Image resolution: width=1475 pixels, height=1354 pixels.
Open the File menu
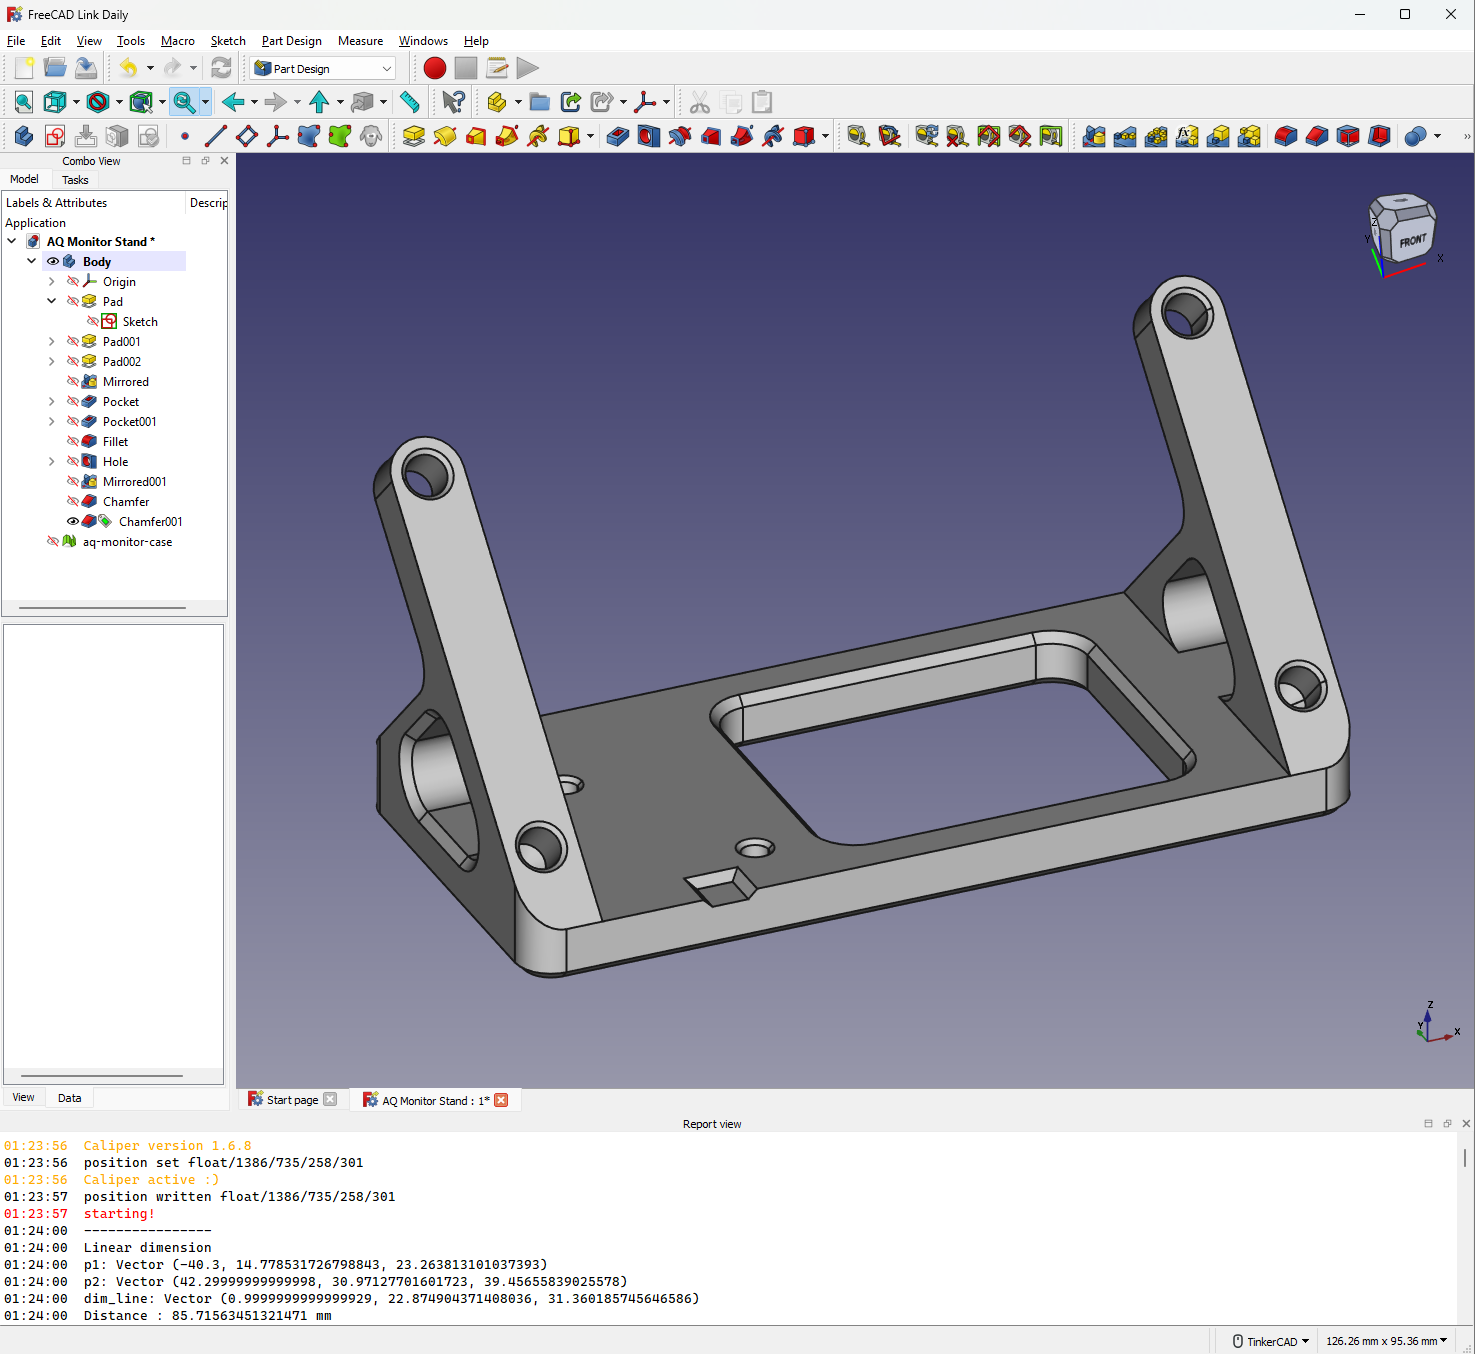[16, 41]
